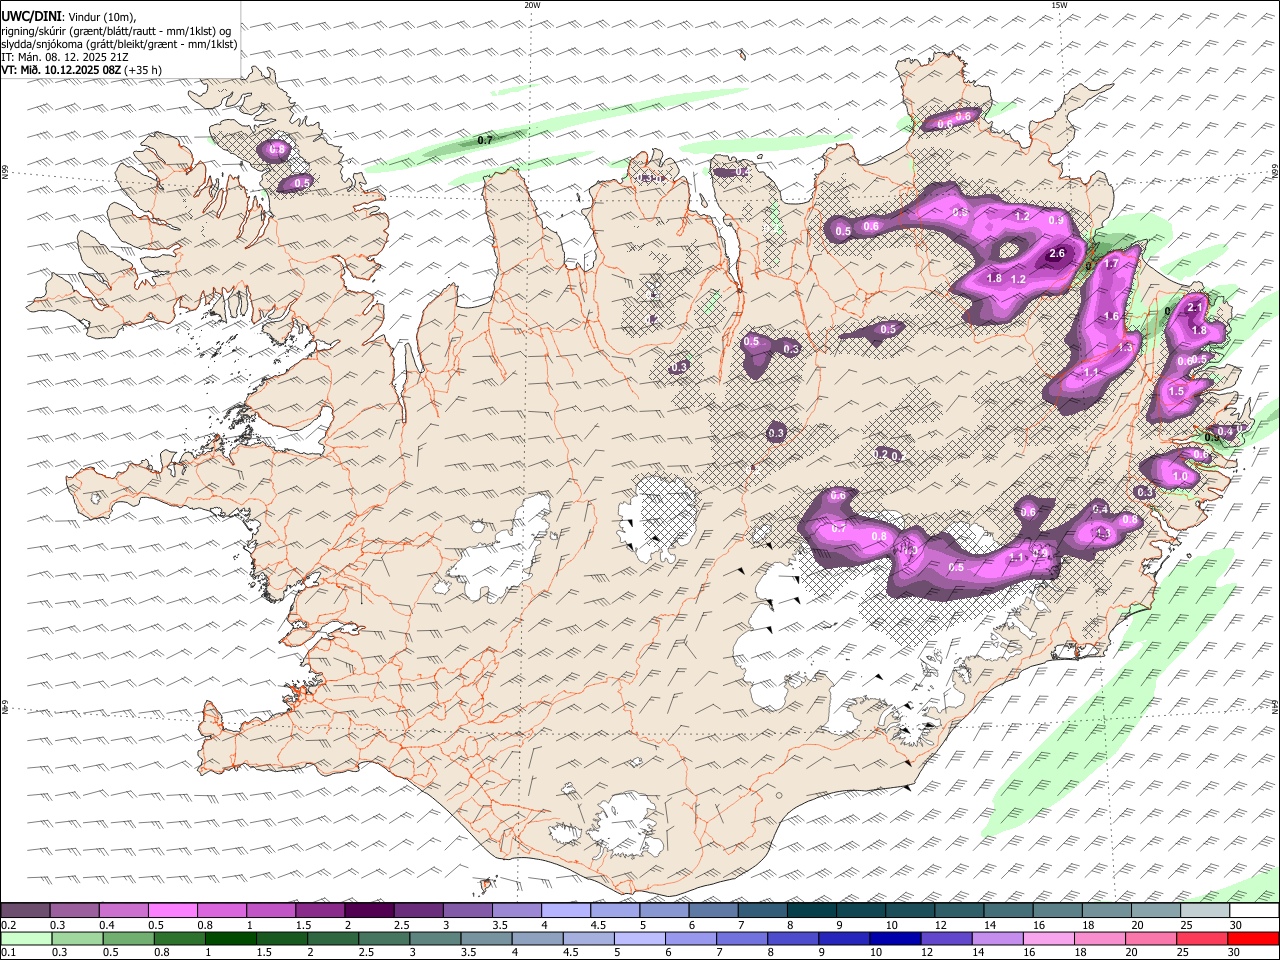Select the light purple 14 swatch in rain legend

coord(996,939)
